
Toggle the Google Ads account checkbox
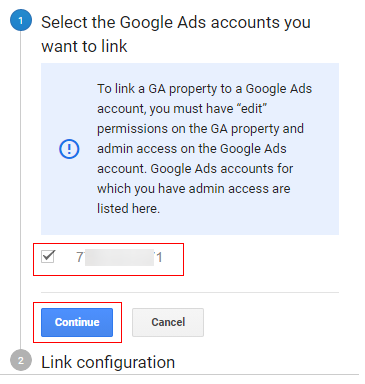click(48, 257)
